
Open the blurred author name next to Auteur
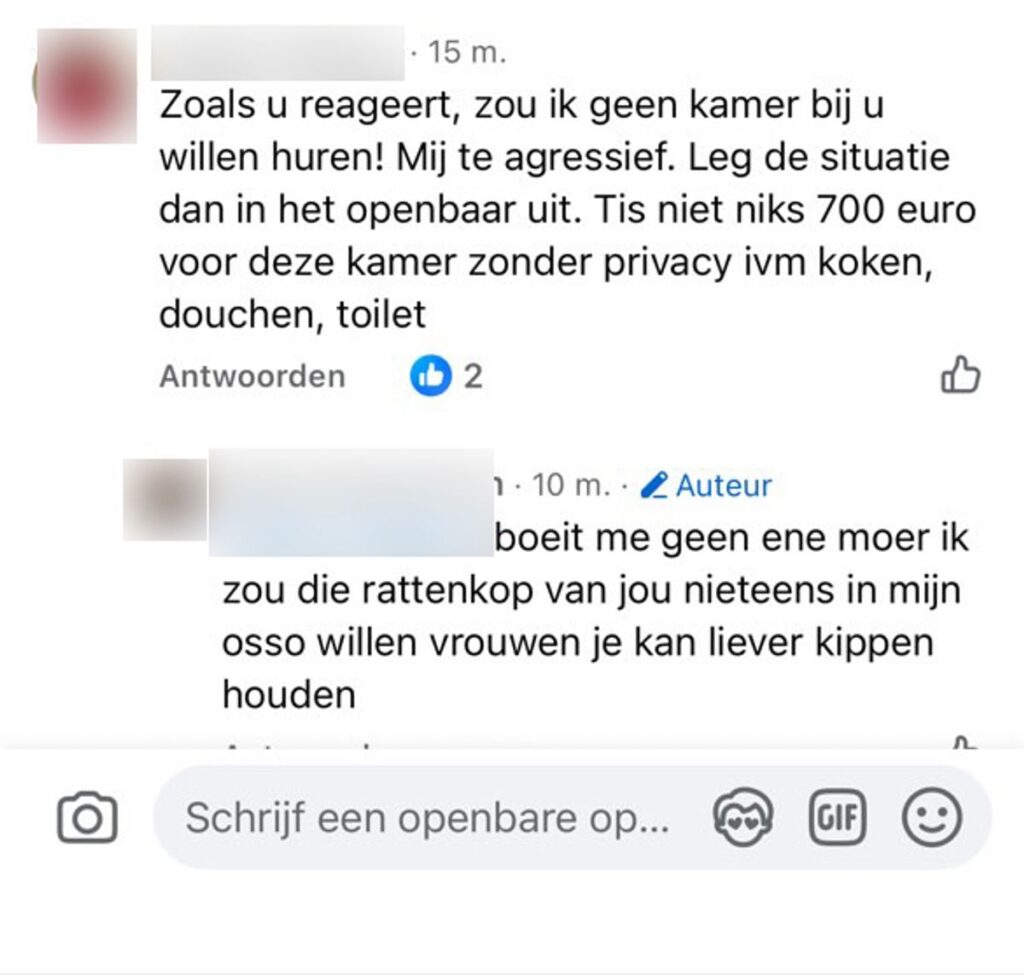click(353, 485)
